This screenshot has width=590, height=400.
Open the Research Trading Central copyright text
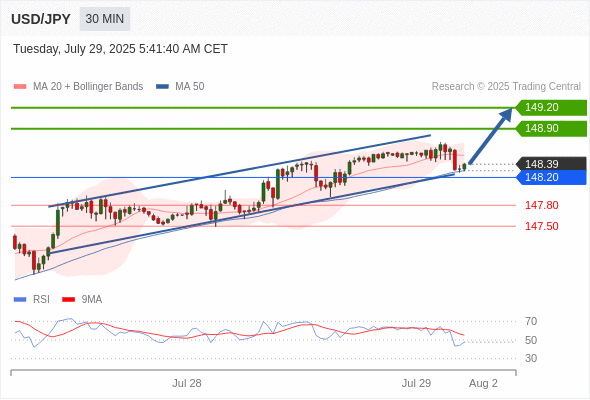(506, 87)
